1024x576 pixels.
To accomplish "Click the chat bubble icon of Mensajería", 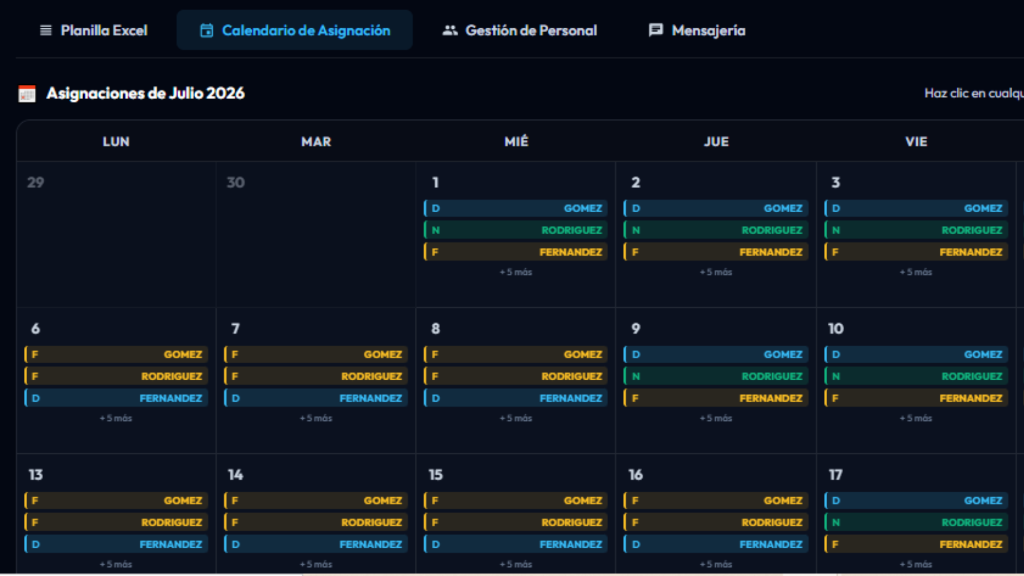I will 656,31.
